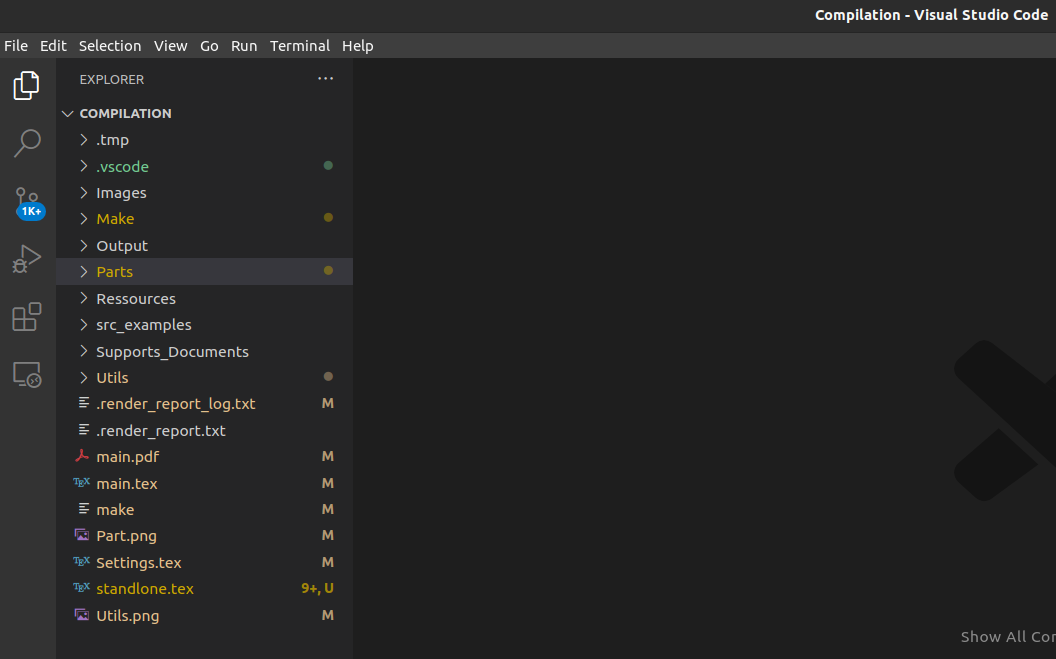Image resolution: width=1056 pixels, height=659 pixels.
Task: Click the grey dot on Utils row
Action: point(328,376)
